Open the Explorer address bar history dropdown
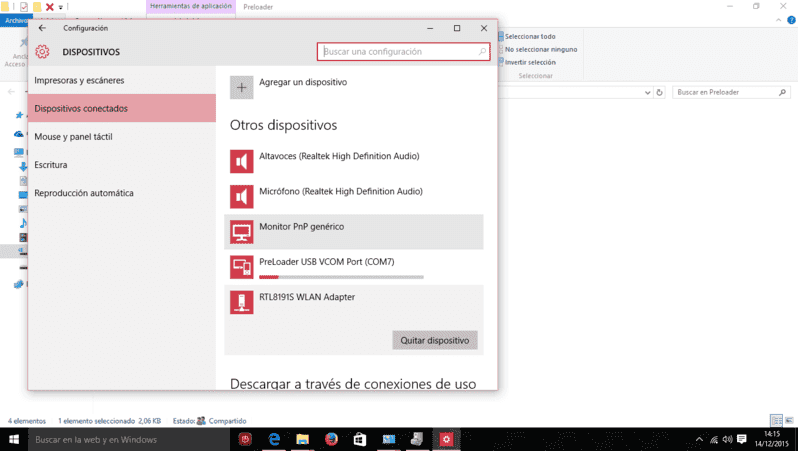This screenshot has height=451, width=798. coord(647,92)
